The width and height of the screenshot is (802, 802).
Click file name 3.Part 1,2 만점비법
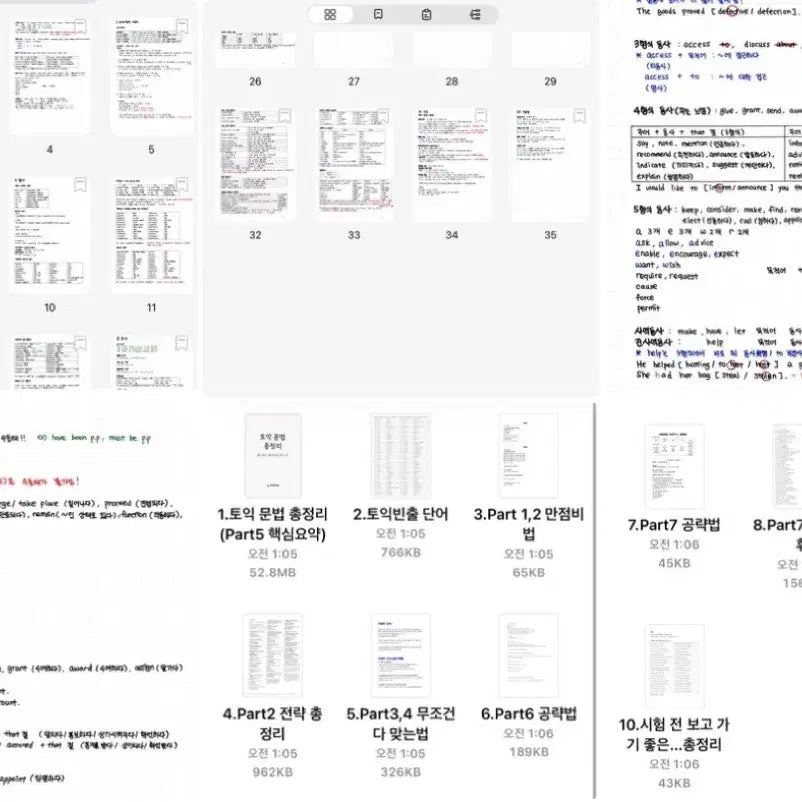tap(528, 524)
